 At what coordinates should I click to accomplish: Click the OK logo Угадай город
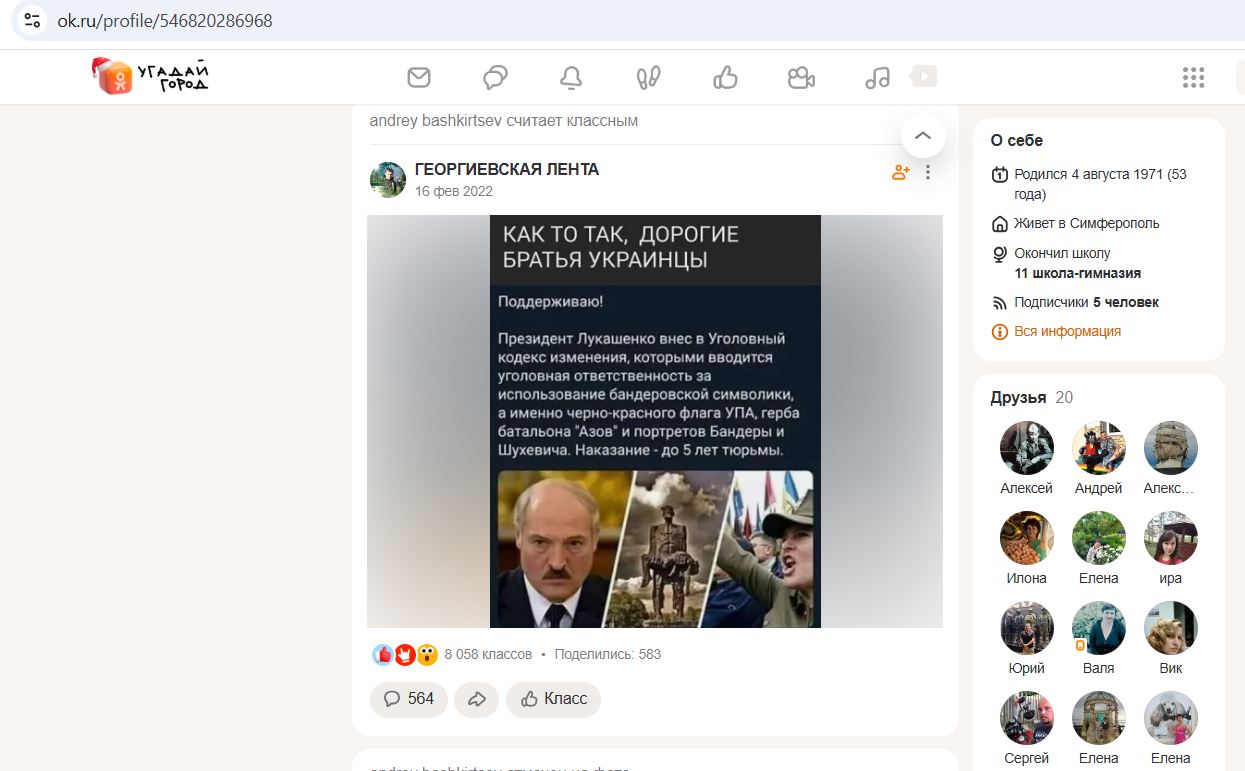point(151,76)
